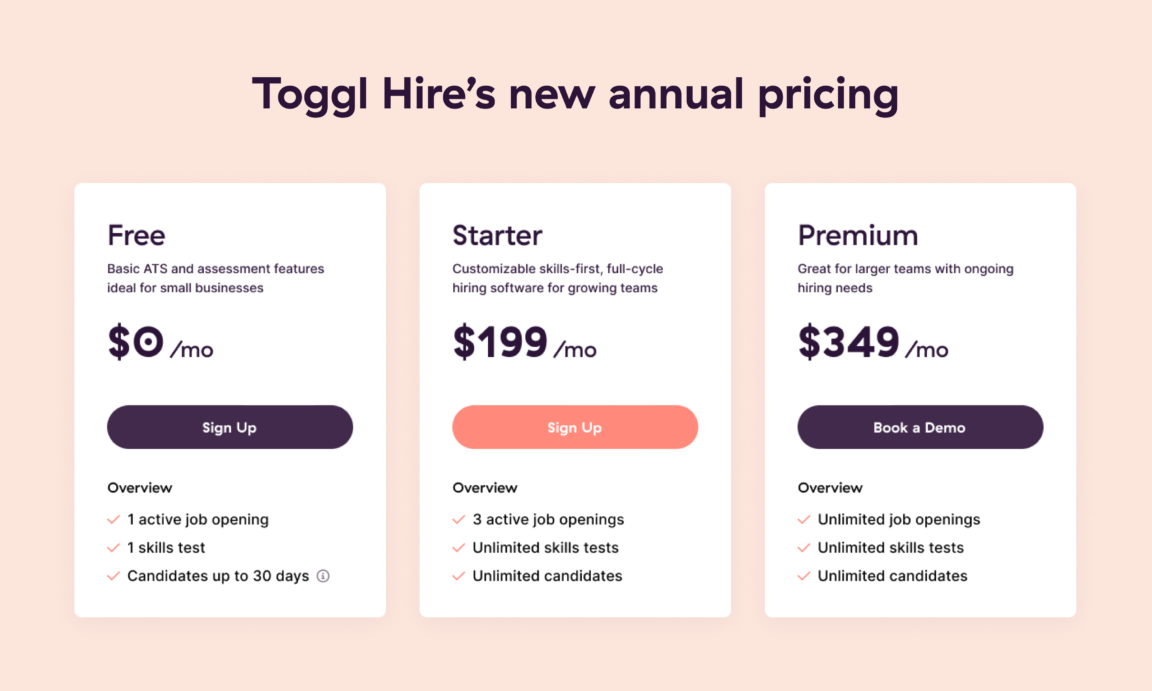This screenshot has width=1152, height=691.
Task: Click the checkmark beside 1 skills test
Action: (112, 548)
